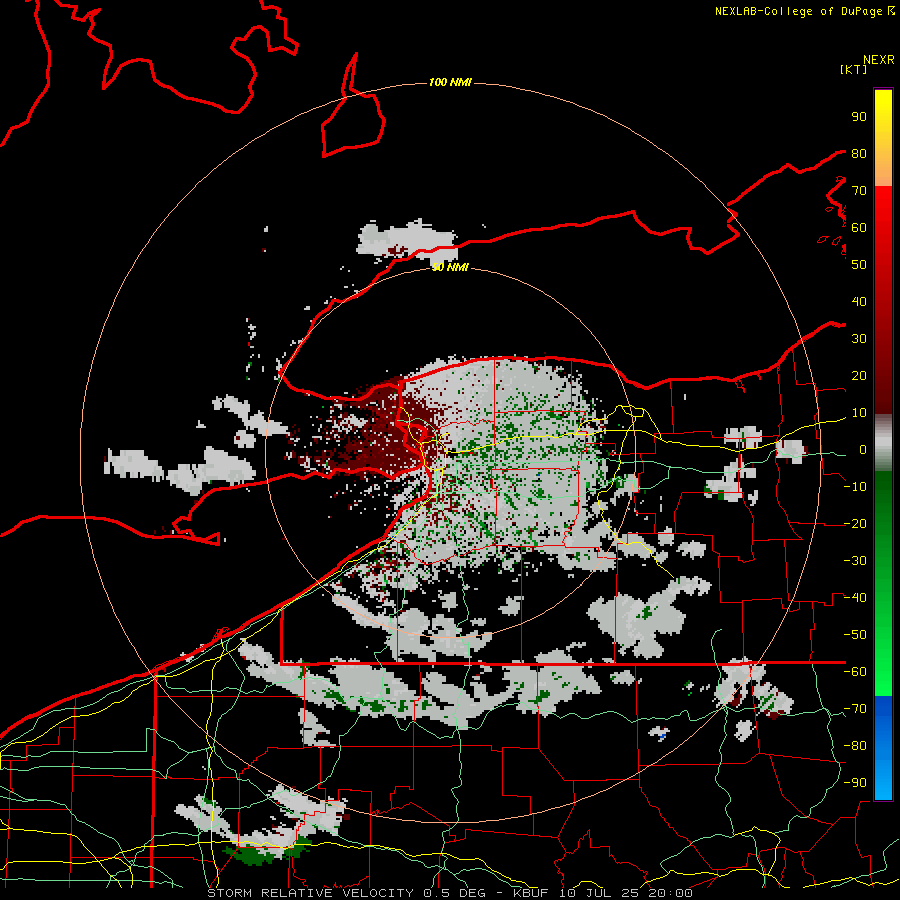Screen dimensions: 900x900
Task: Click the -70 value on velocity scale
Action: tap(855, 708)
